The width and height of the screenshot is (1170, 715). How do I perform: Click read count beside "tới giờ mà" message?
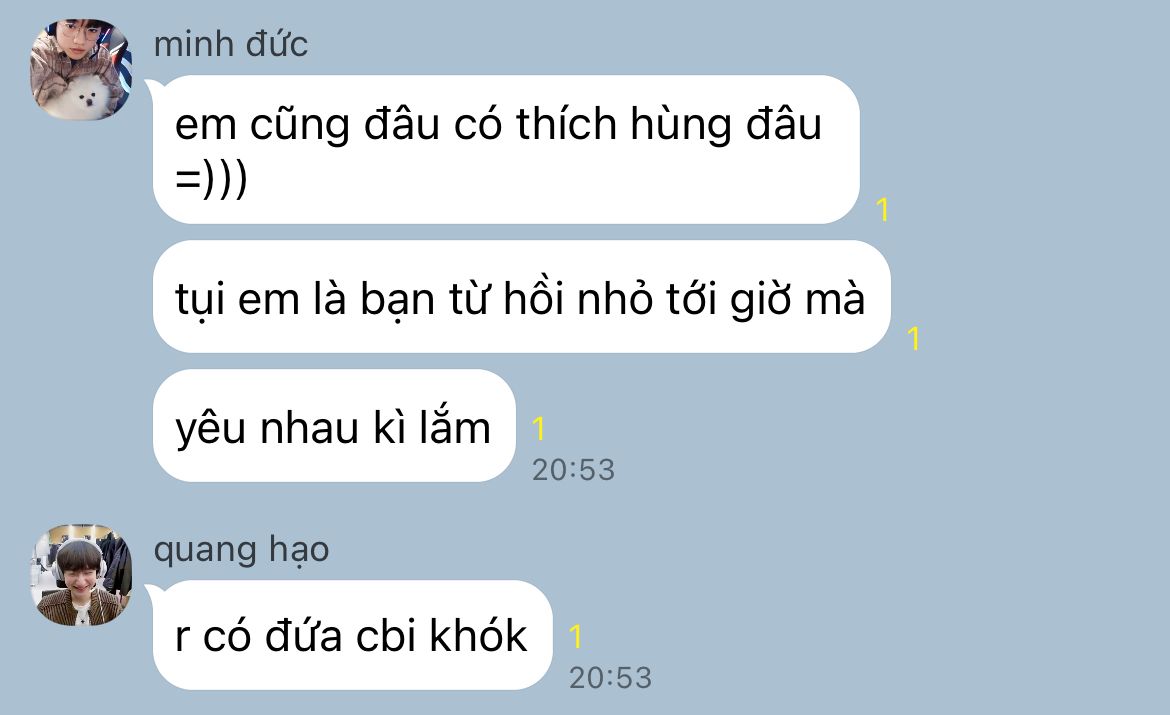click(x=913, y=339)
